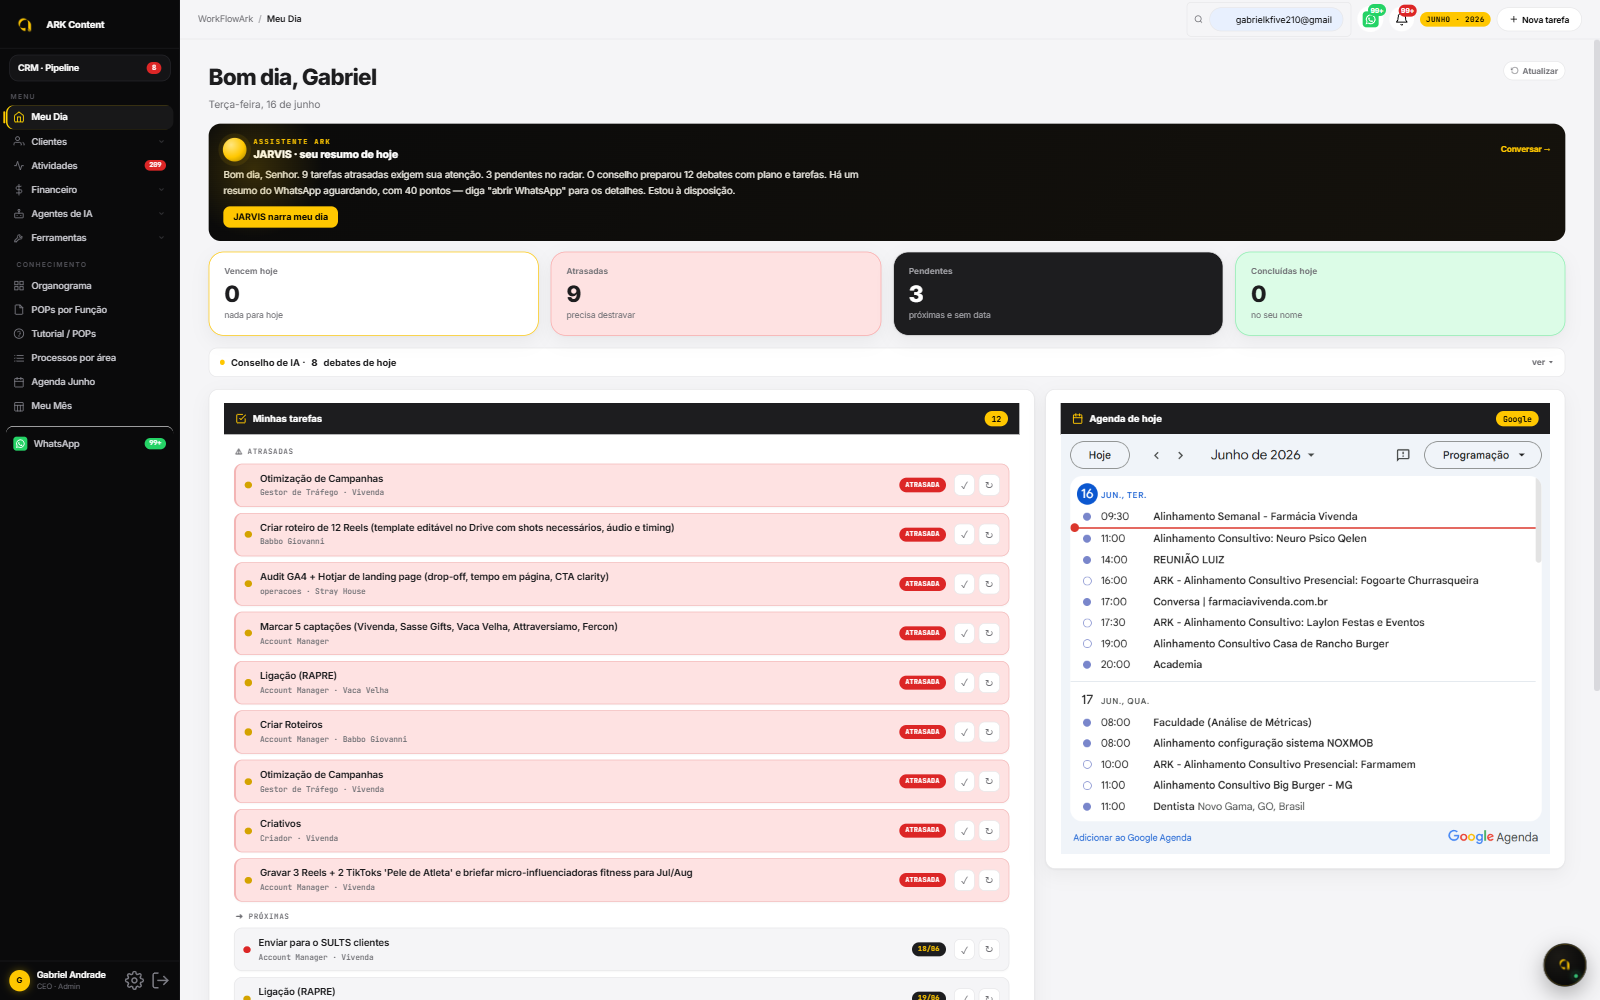This screenshot has height=1000, width=1600.
Task: Click the JARVIS yellow orb avatar
Action: click(x=235, y=150)
